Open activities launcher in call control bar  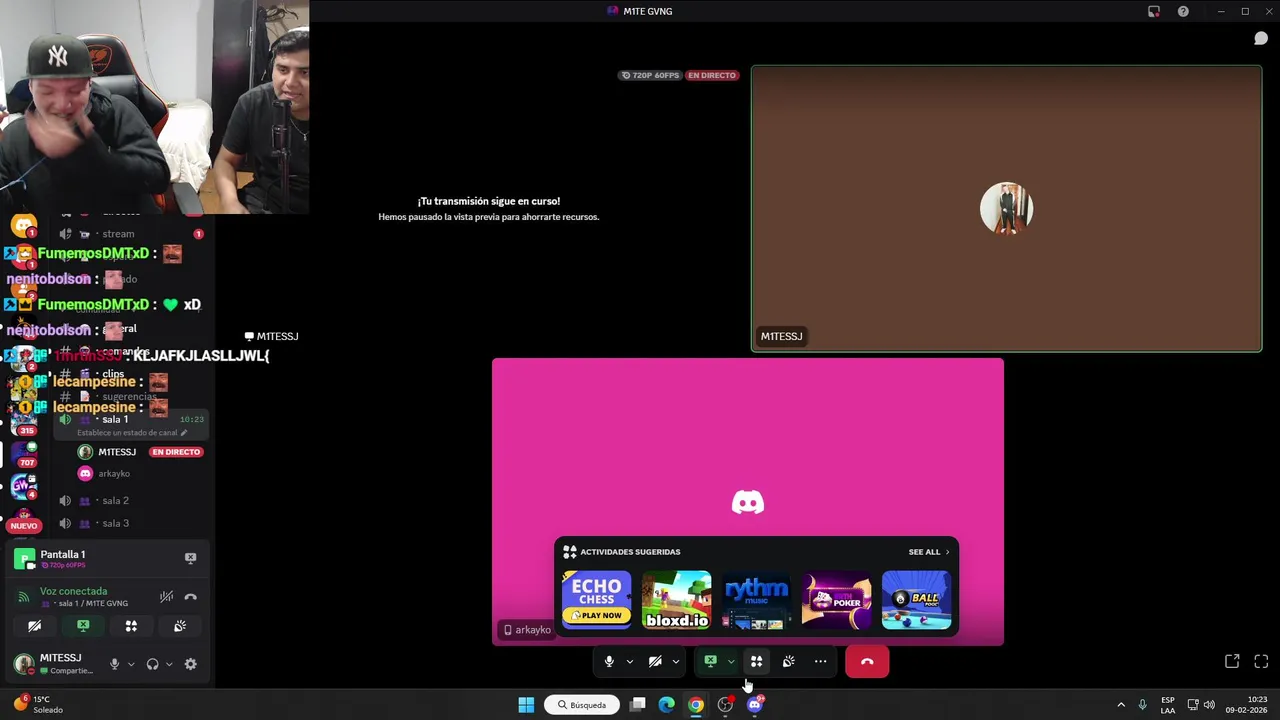point(756,661)
